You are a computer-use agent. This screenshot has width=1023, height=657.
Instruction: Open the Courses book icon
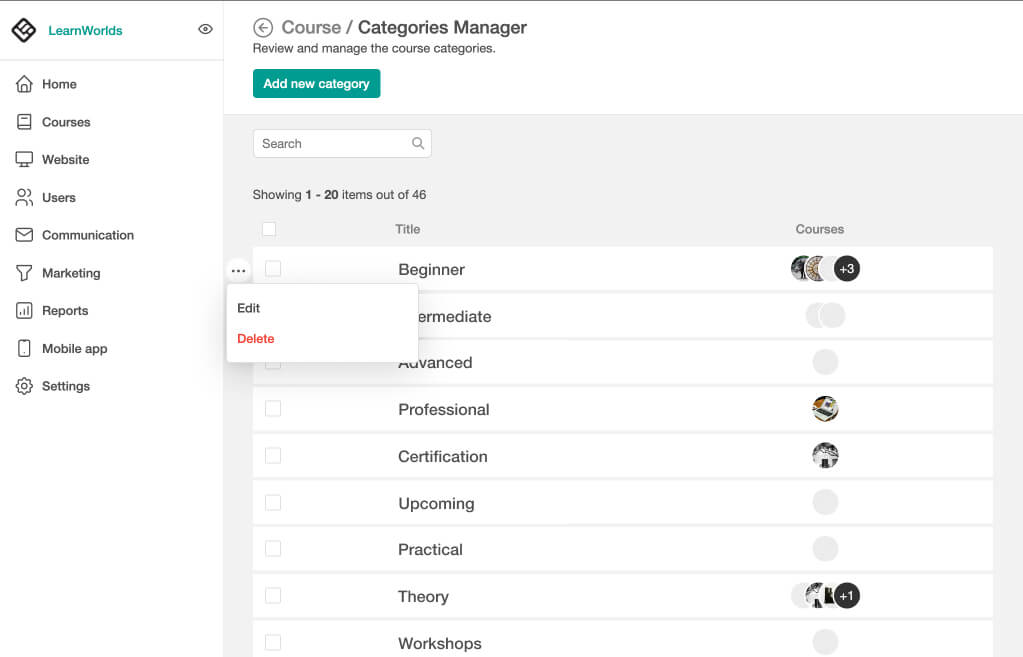point(24,122)
